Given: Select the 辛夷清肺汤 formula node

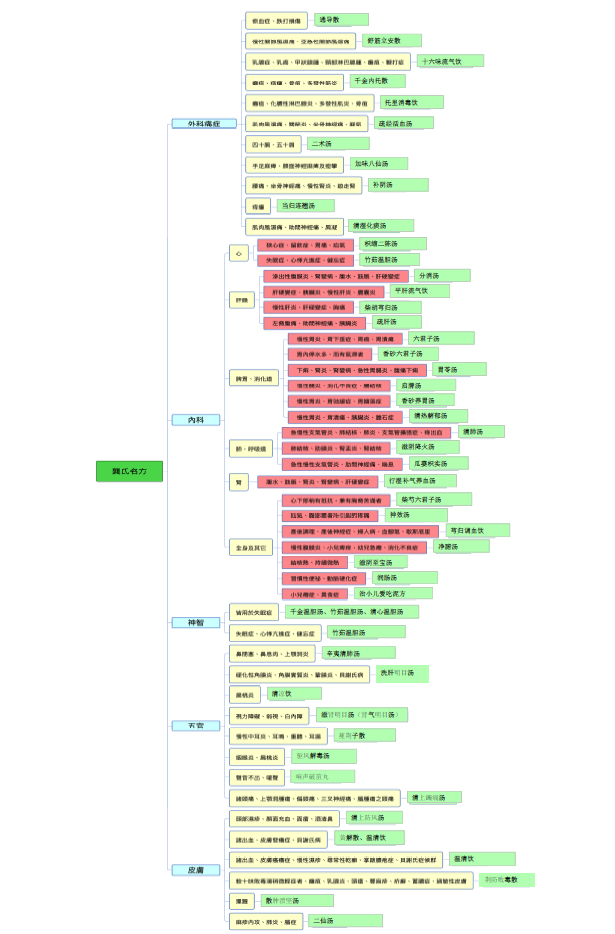Looking at the screenshot, I should (x=358, y=653).
